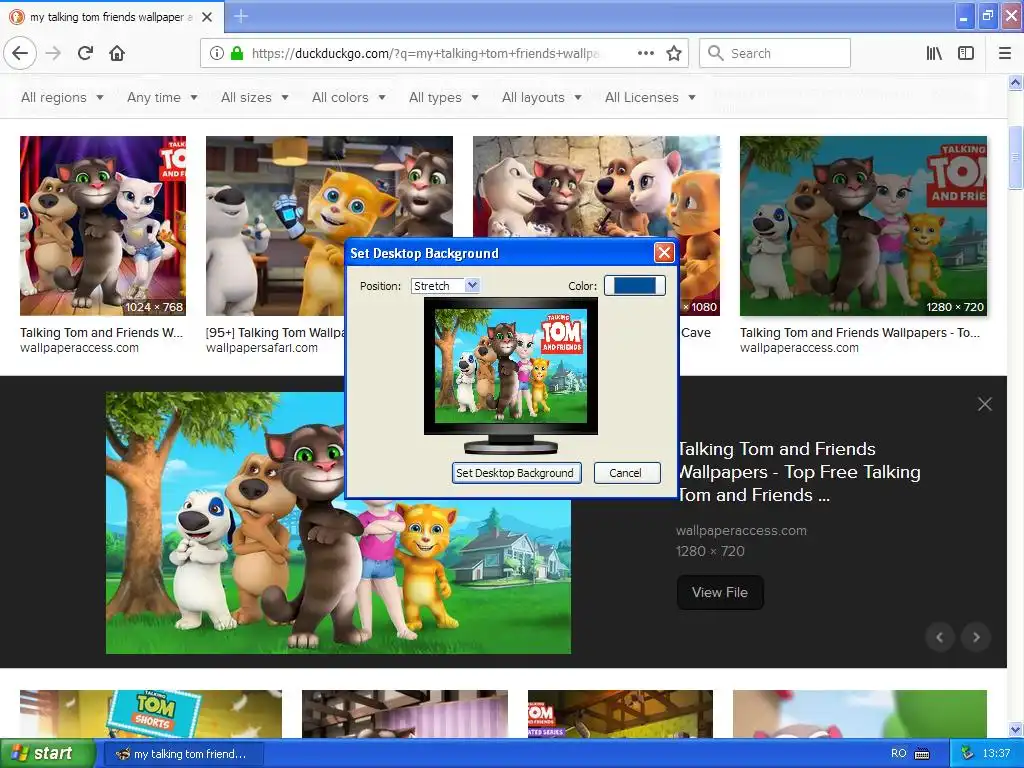Close the image detail panel X
The height and width of the screenshot is (768, 1024).
985,404
